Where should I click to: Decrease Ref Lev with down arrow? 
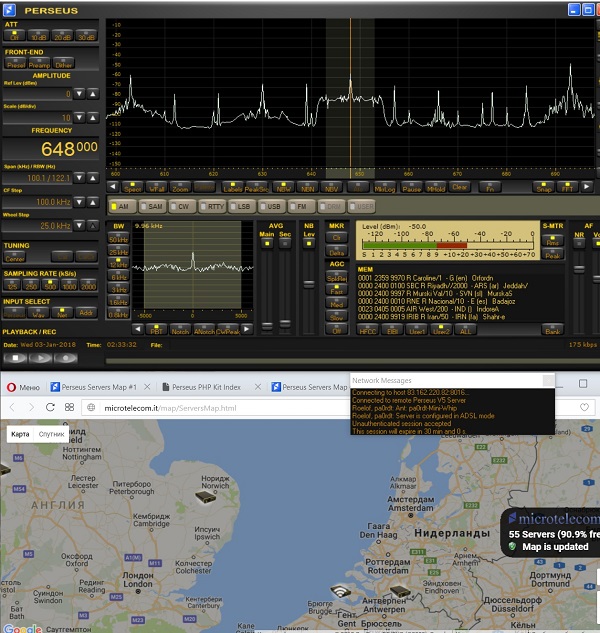80,94
